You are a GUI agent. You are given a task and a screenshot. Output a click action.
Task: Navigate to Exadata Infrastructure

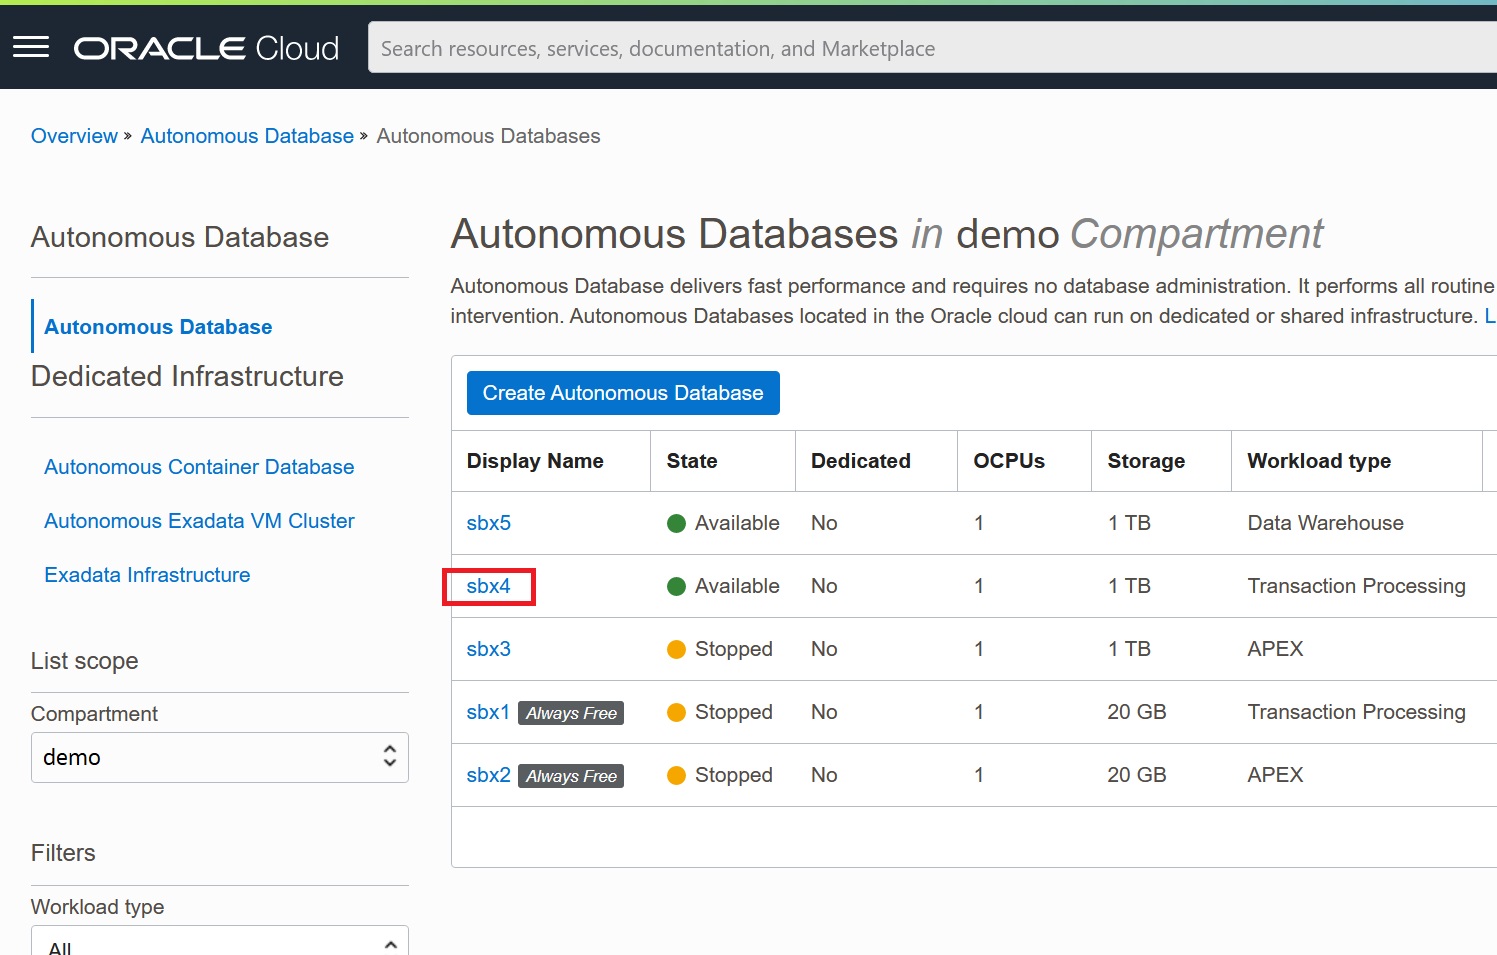[147, 575]
